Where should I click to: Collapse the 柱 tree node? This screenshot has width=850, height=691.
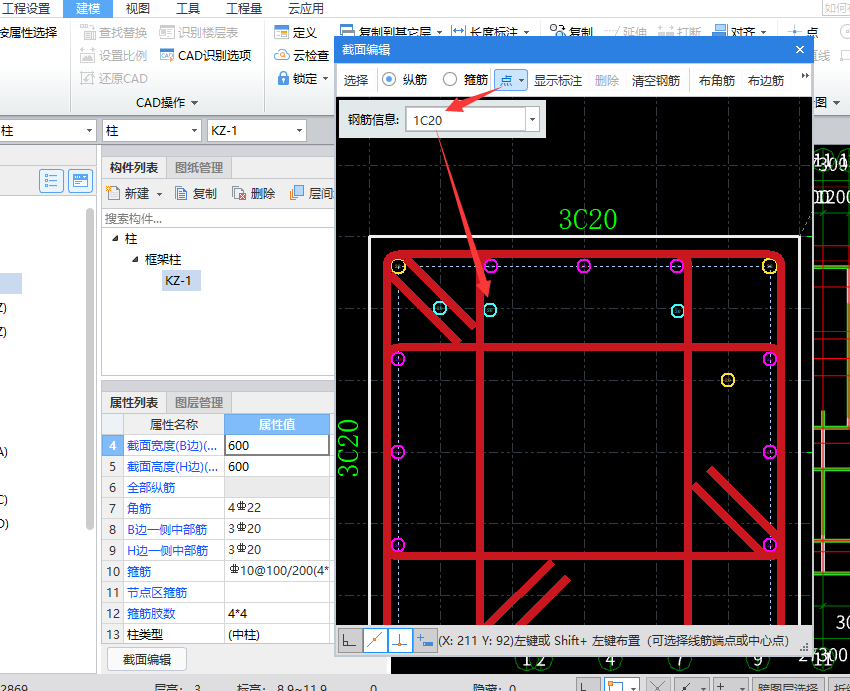[115, 238]
